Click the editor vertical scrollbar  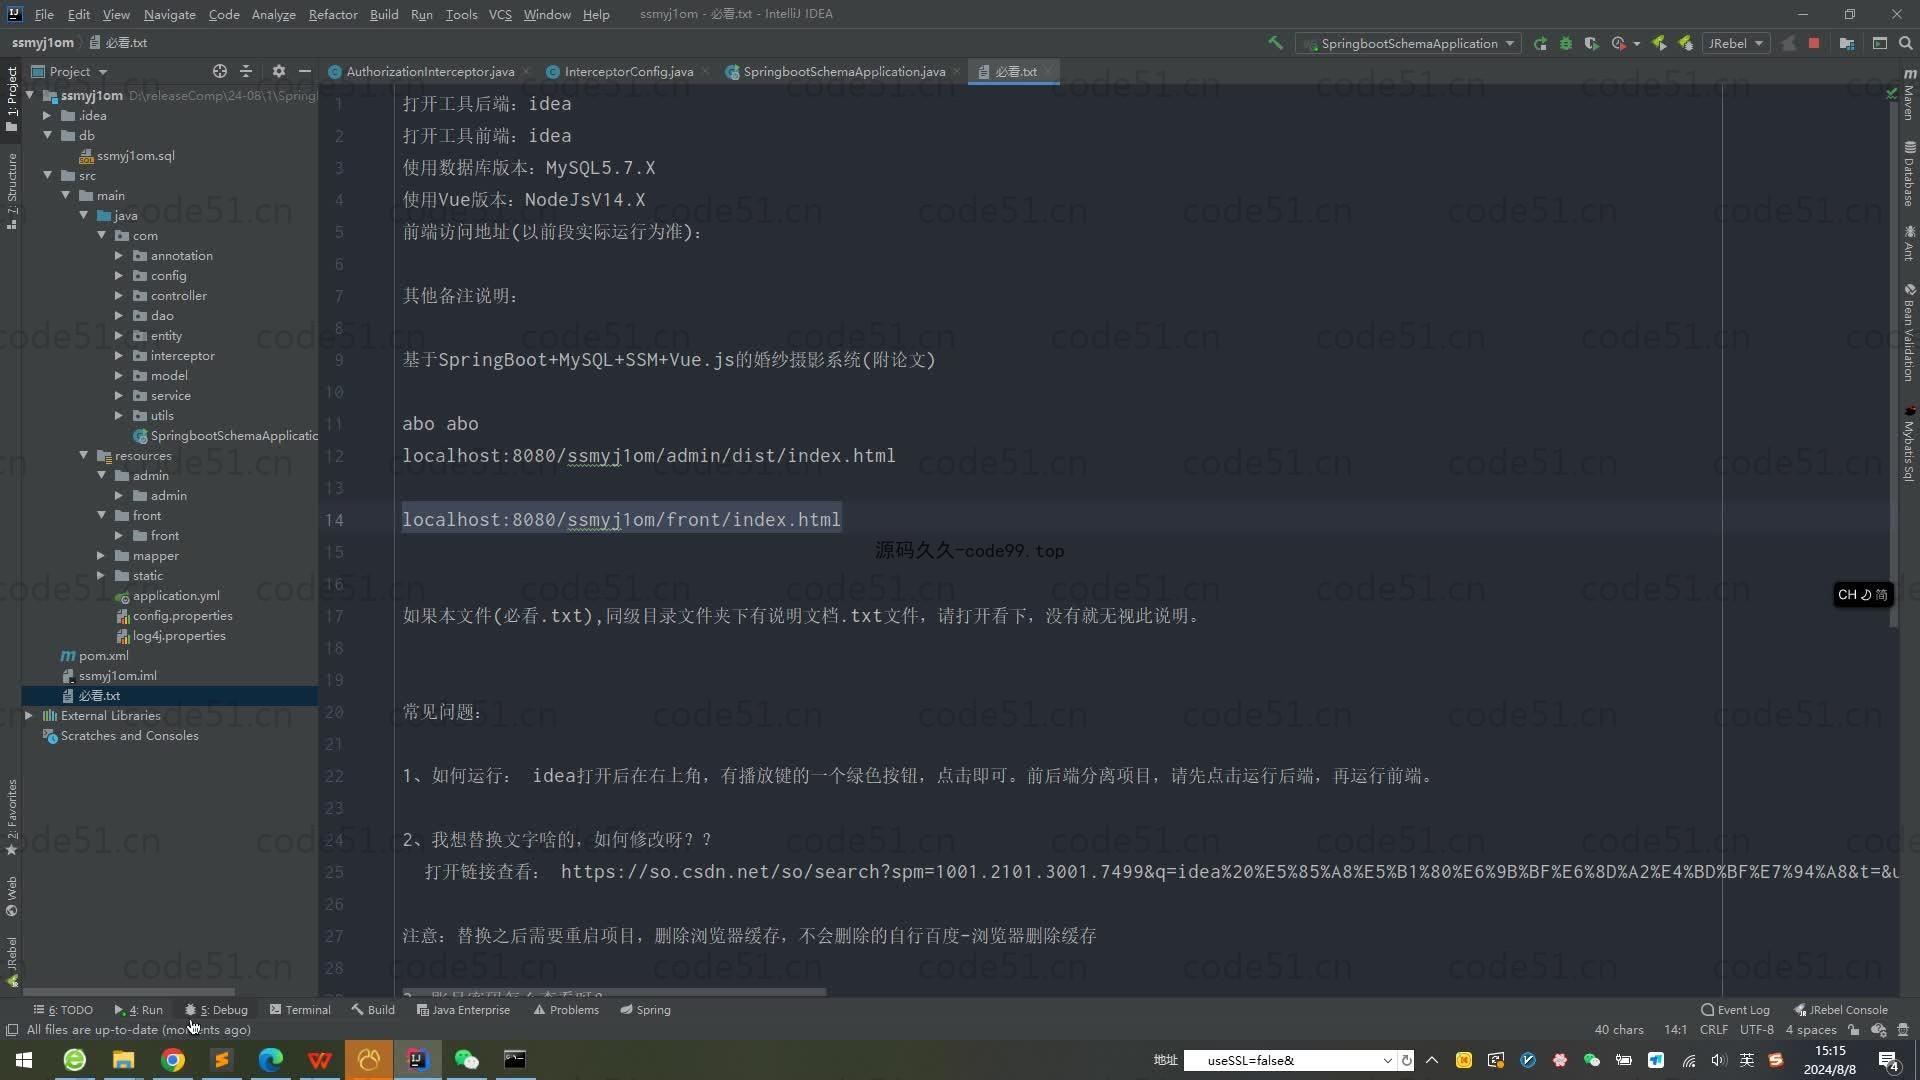pos(1892,362)
